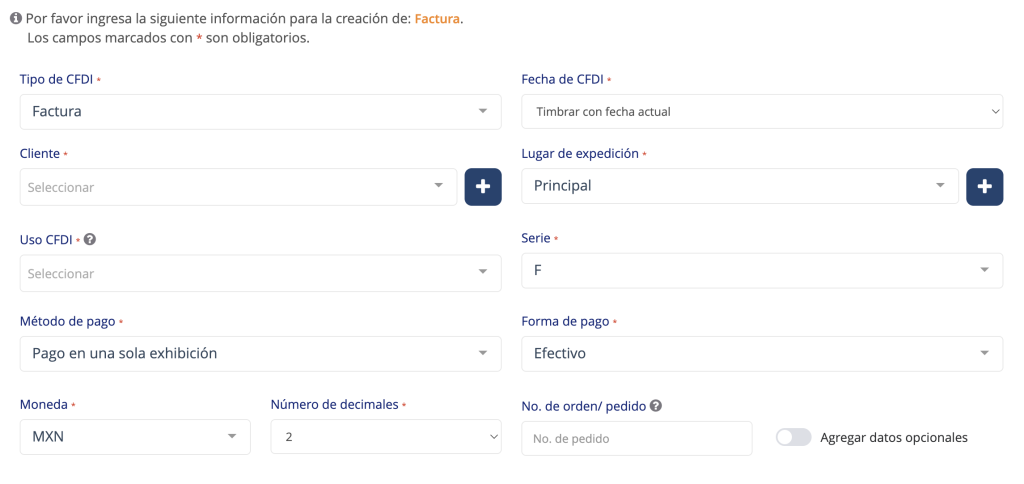
Task: Expand the Forma de pago Efectivo dropdown
Action: click(x=762, y=354)
